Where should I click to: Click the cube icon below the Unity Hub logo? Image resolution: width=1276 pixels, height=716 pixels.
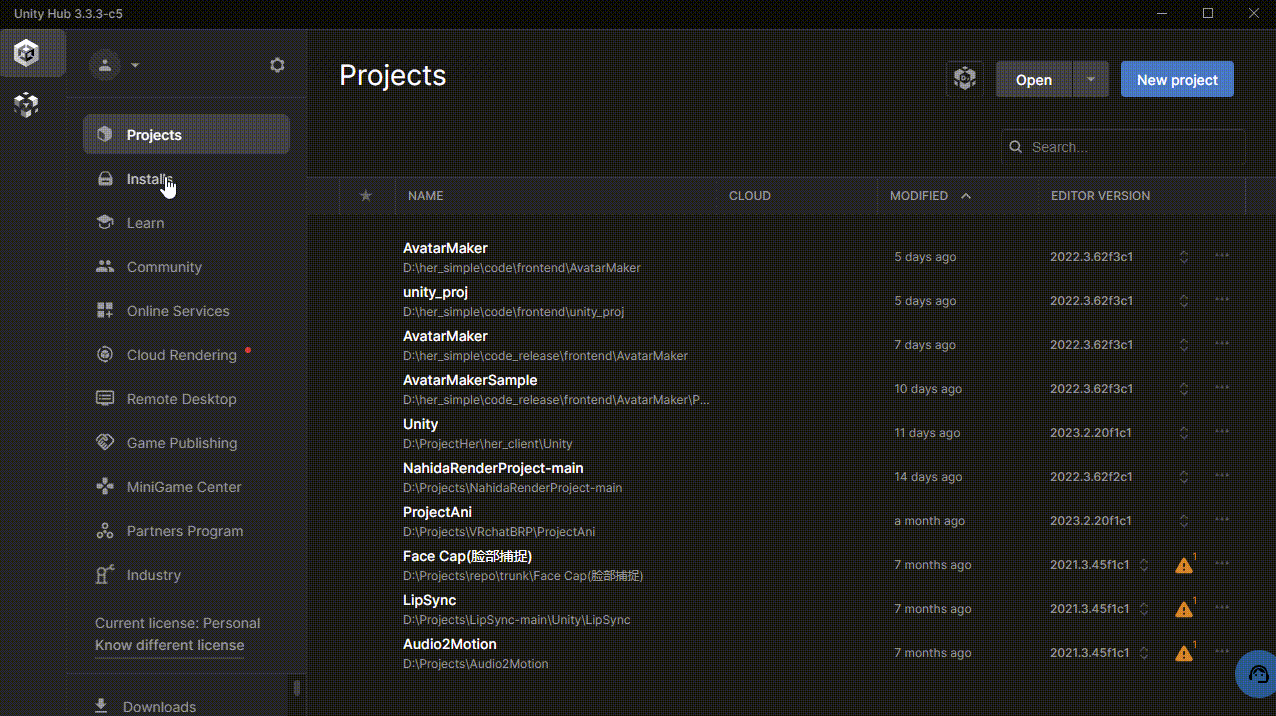(27, 105)
